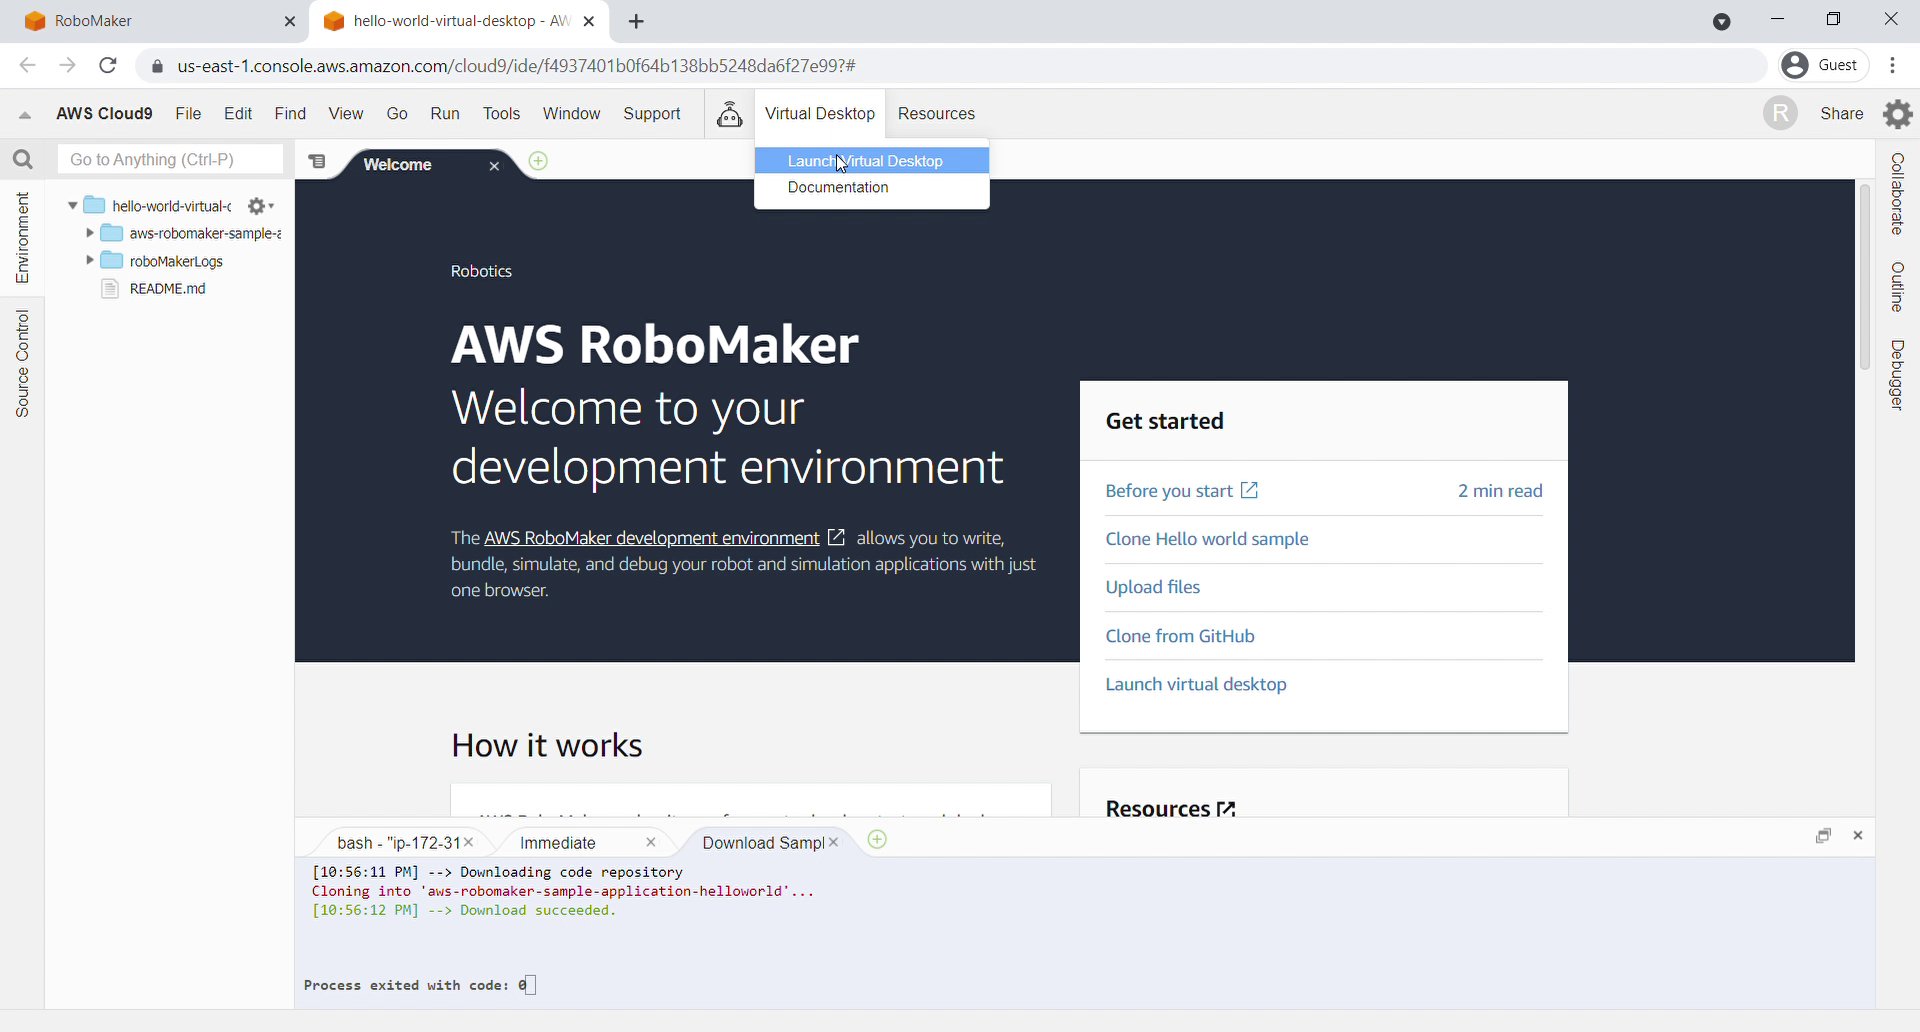Open the Edit menu
1920x1032 pixels.
point(238,114)
